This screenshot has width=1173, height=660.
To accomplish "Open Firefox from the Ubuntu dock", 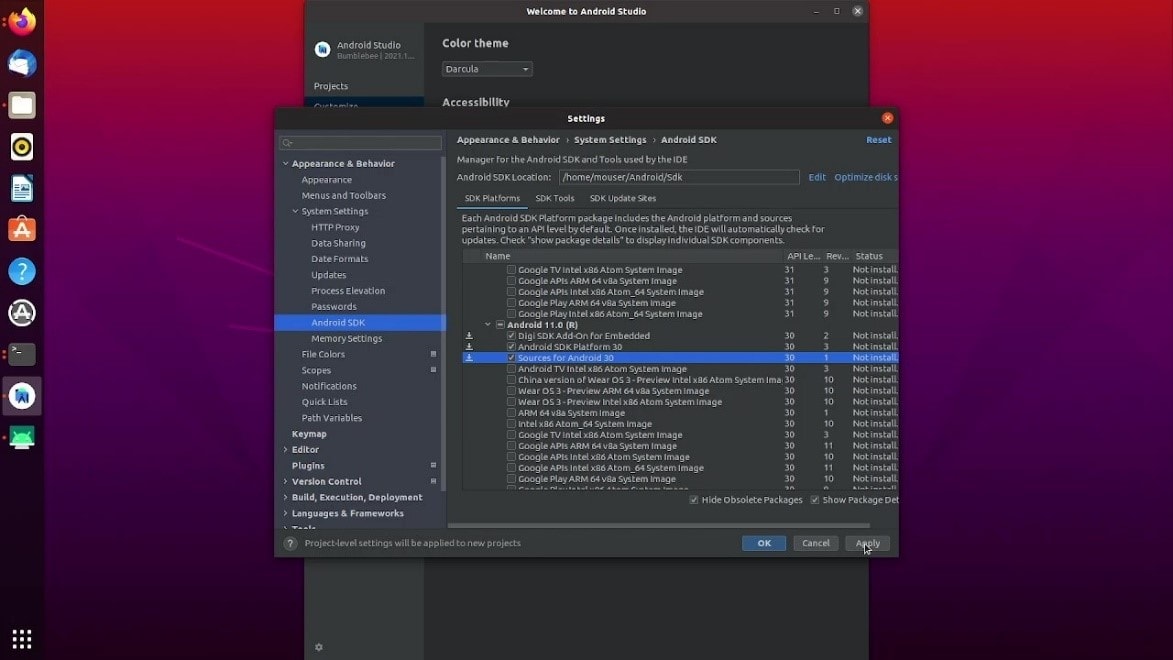I will (22, 21).
